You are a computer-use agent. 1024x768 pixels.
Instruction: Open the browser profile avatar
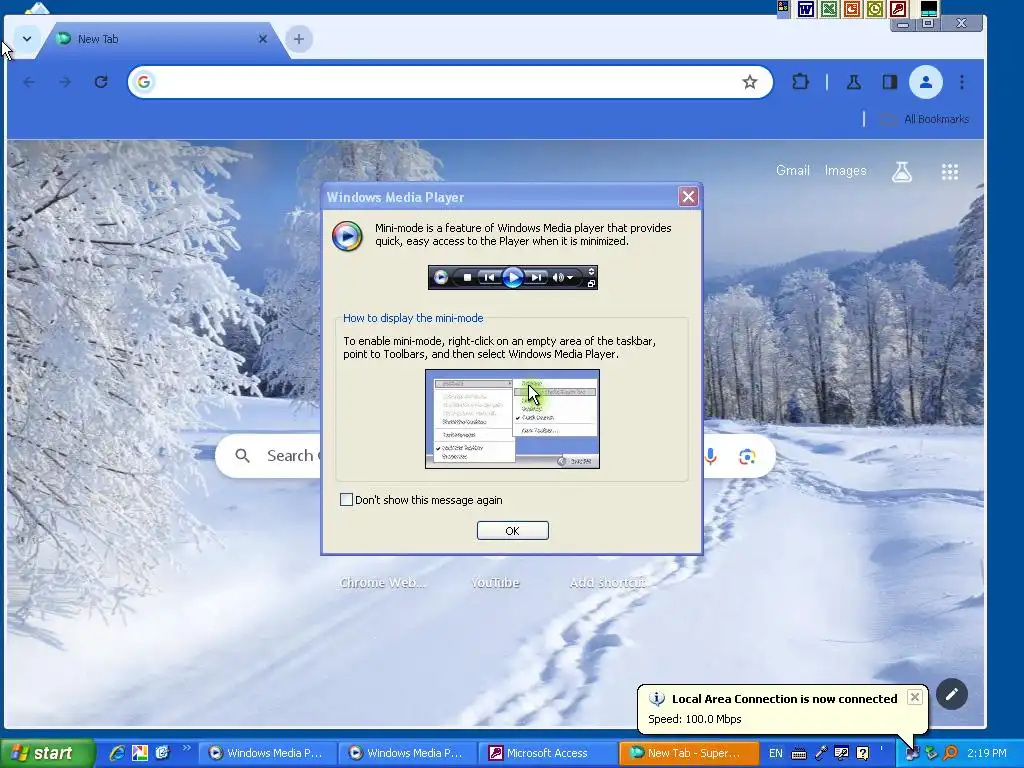point(925,82)
